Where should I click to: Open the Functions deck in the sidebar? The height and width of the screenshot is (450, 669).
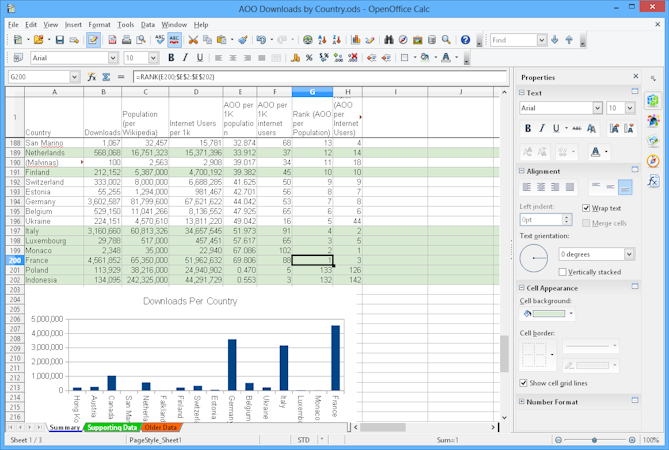653,181
